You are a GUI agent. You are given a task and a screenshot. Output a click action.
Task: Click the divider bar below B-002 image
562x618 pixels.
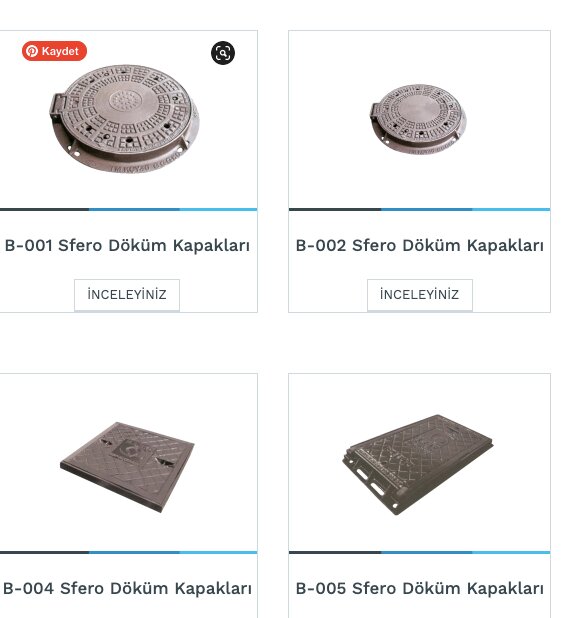pyautogui.click(x=419, y=210)
